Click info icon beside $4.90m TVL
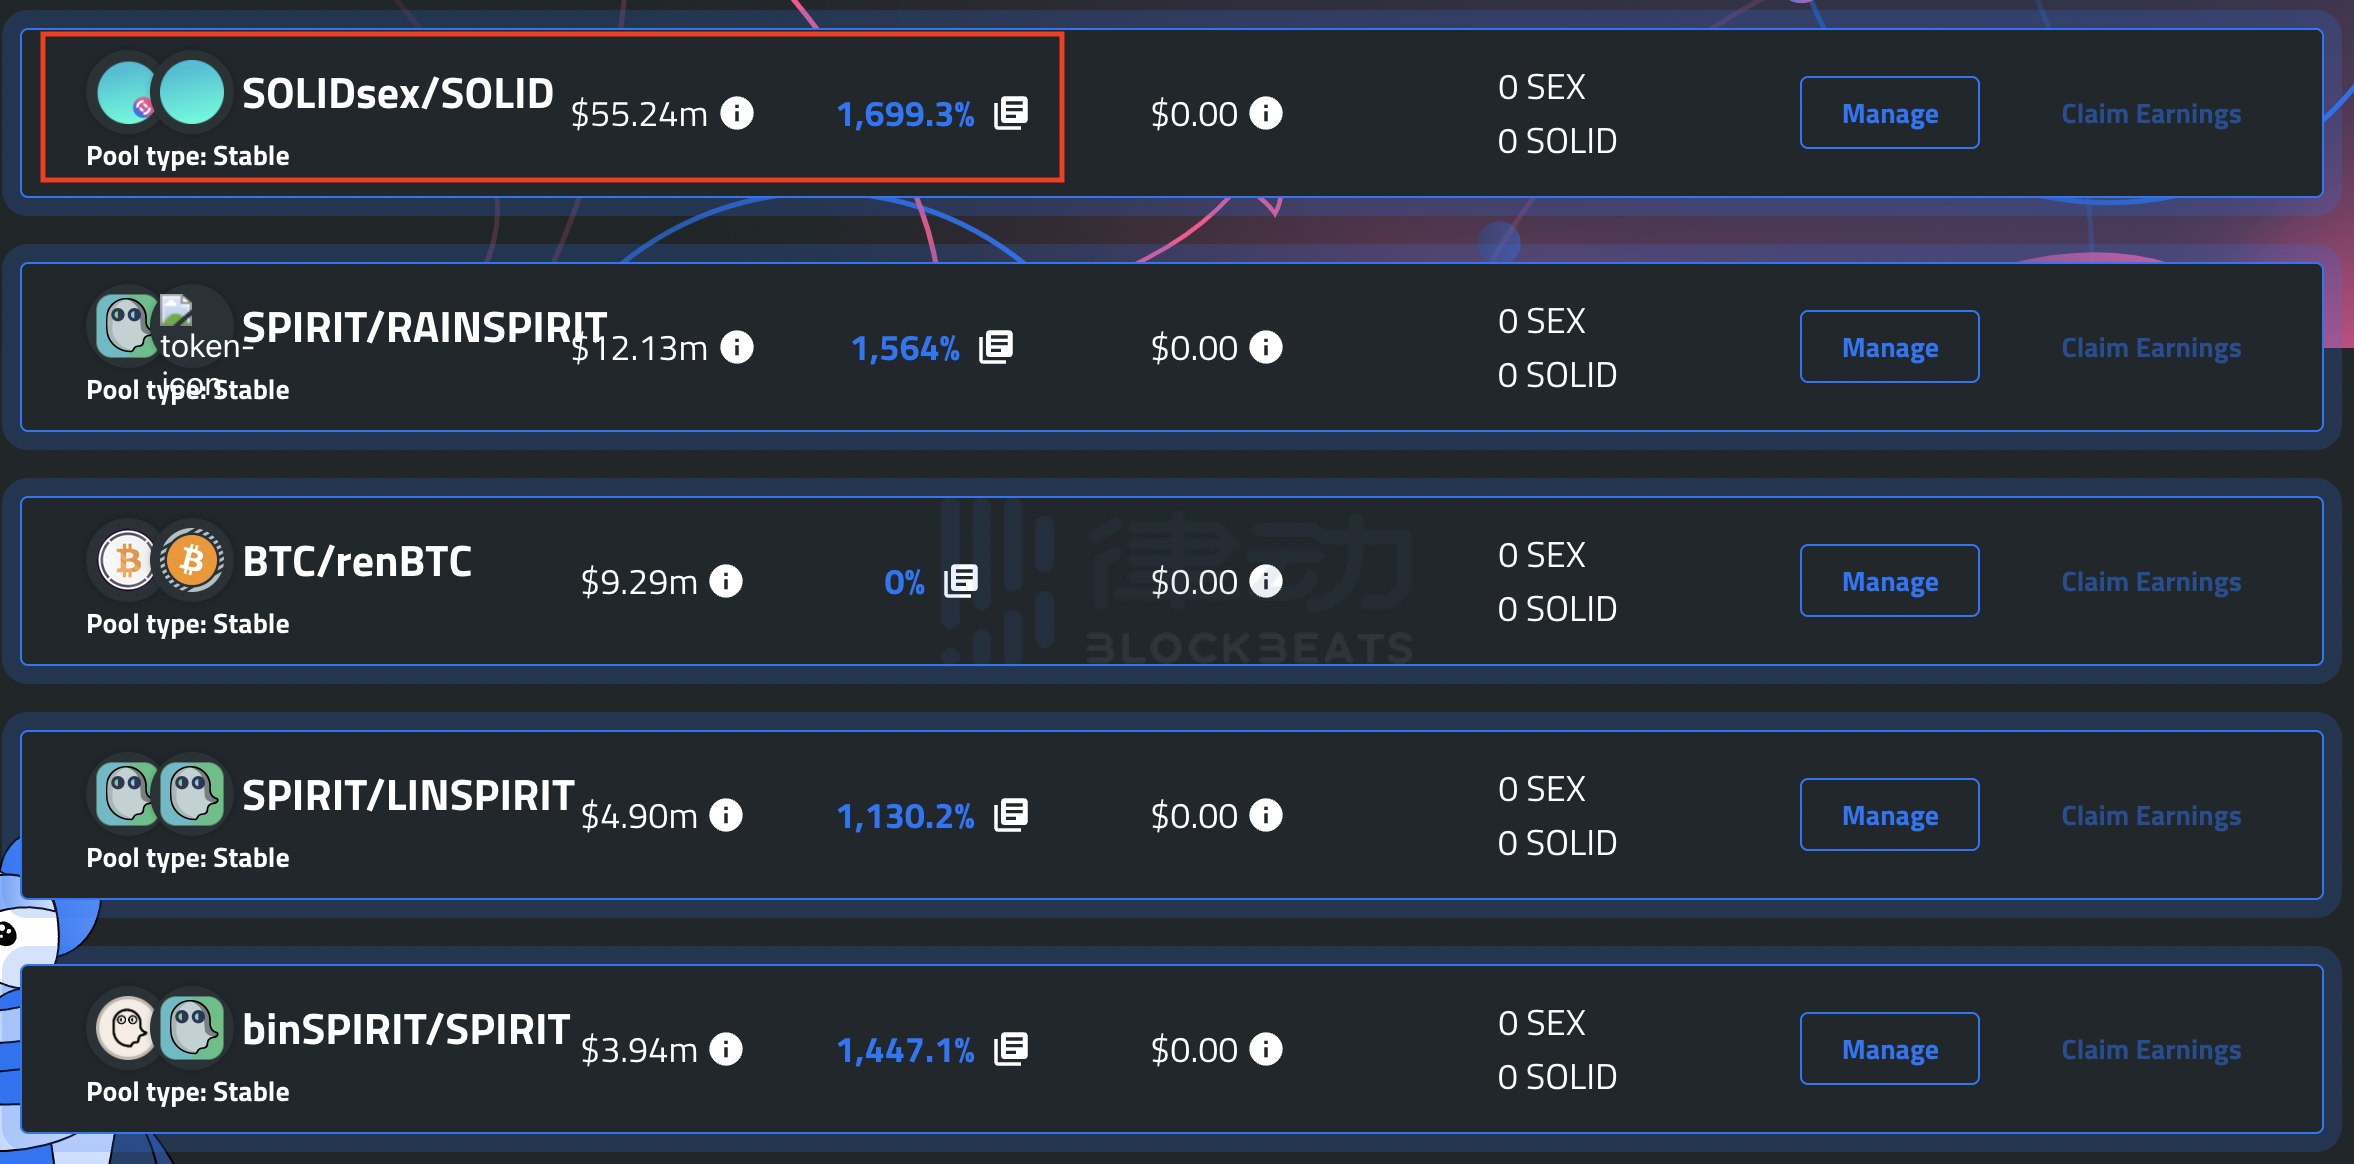This screenshot has width=2354, height=1164. [x=726, y=815]
